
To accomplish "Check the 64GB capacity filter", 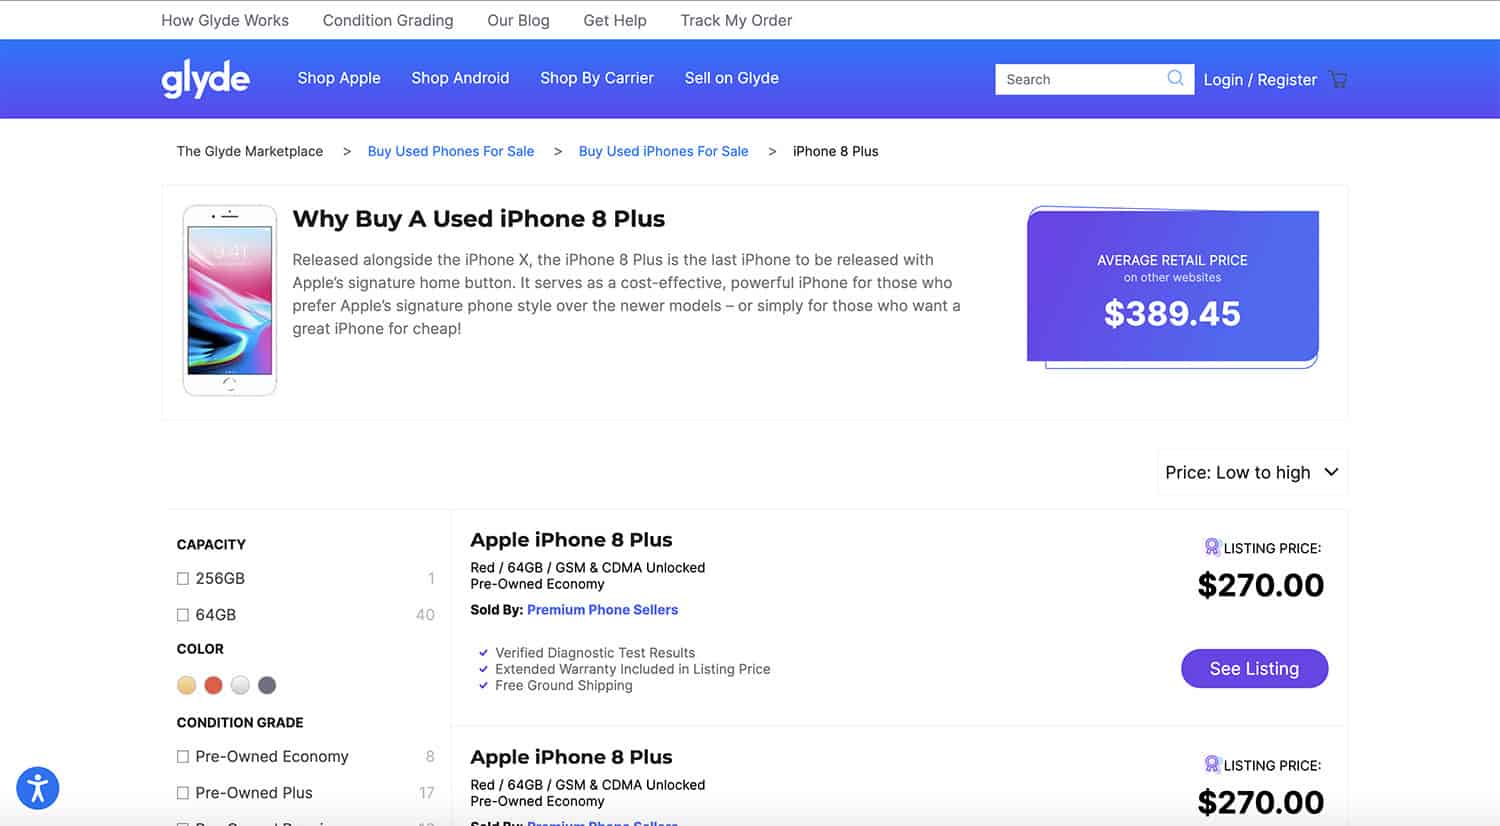I will (182, 614).
